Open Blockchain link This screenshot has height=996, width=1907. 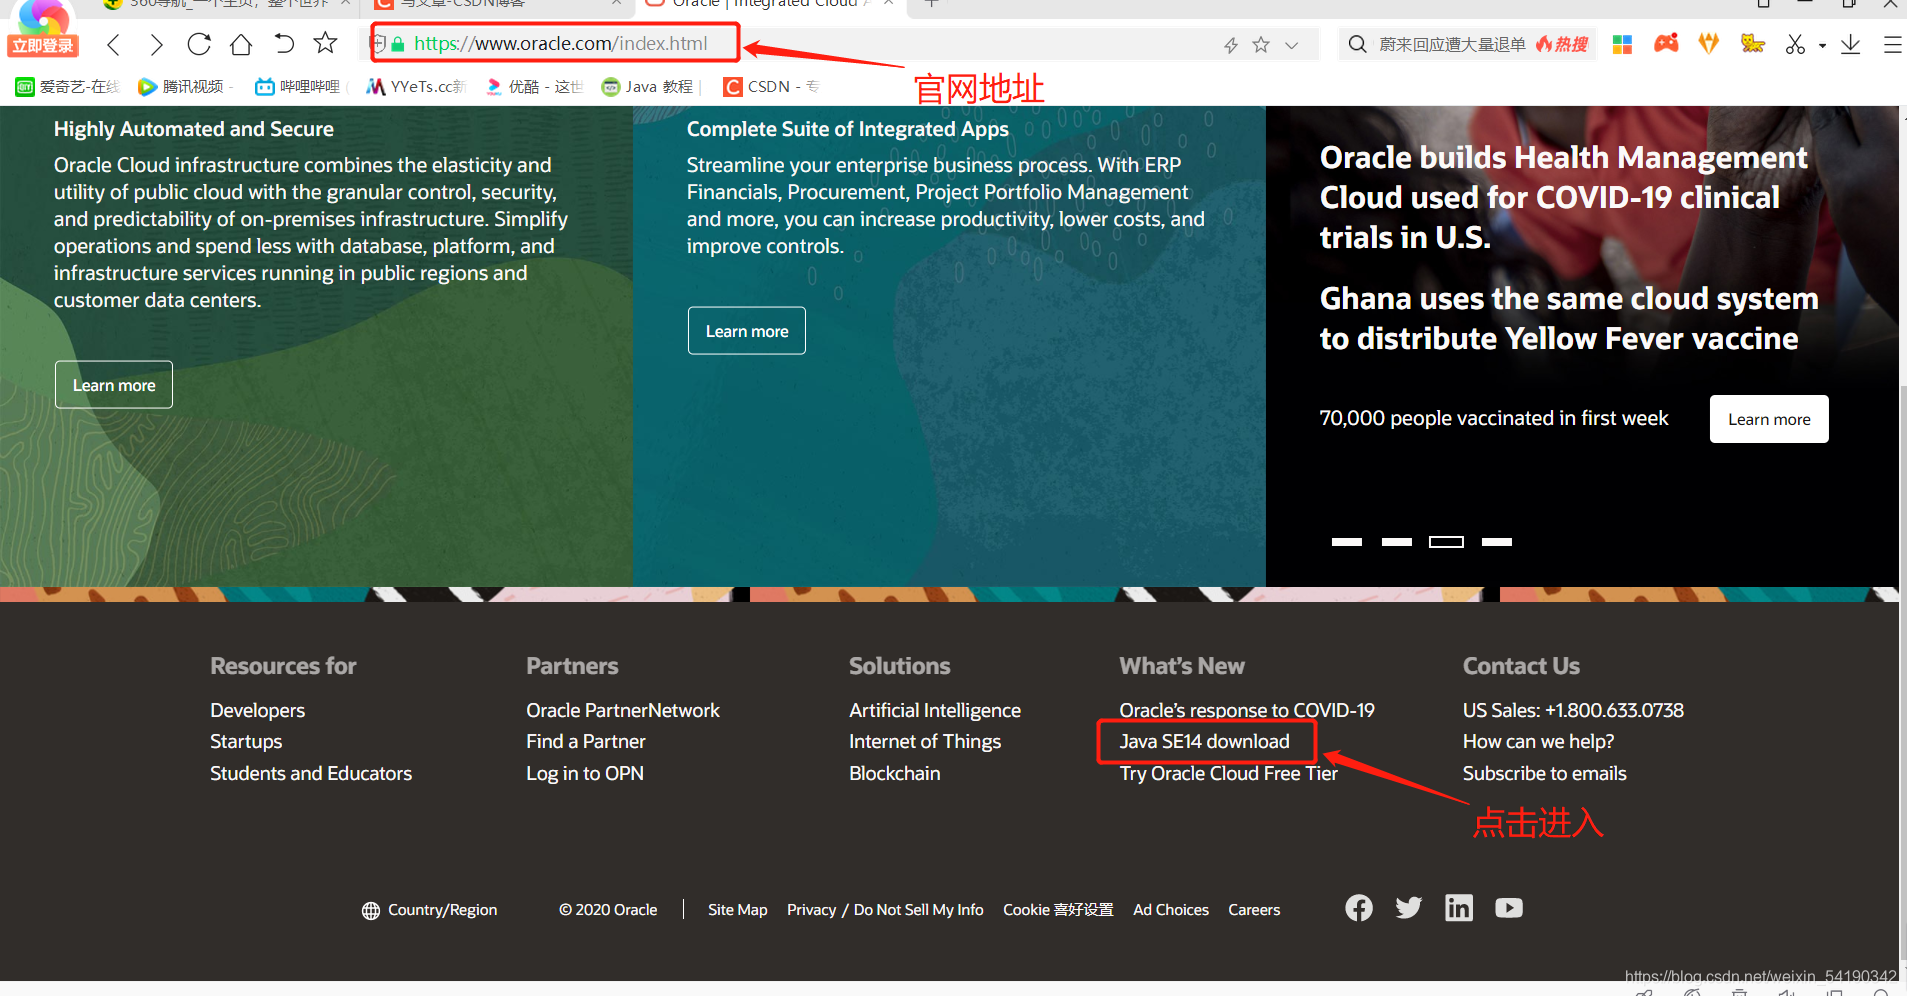(895, 774)
